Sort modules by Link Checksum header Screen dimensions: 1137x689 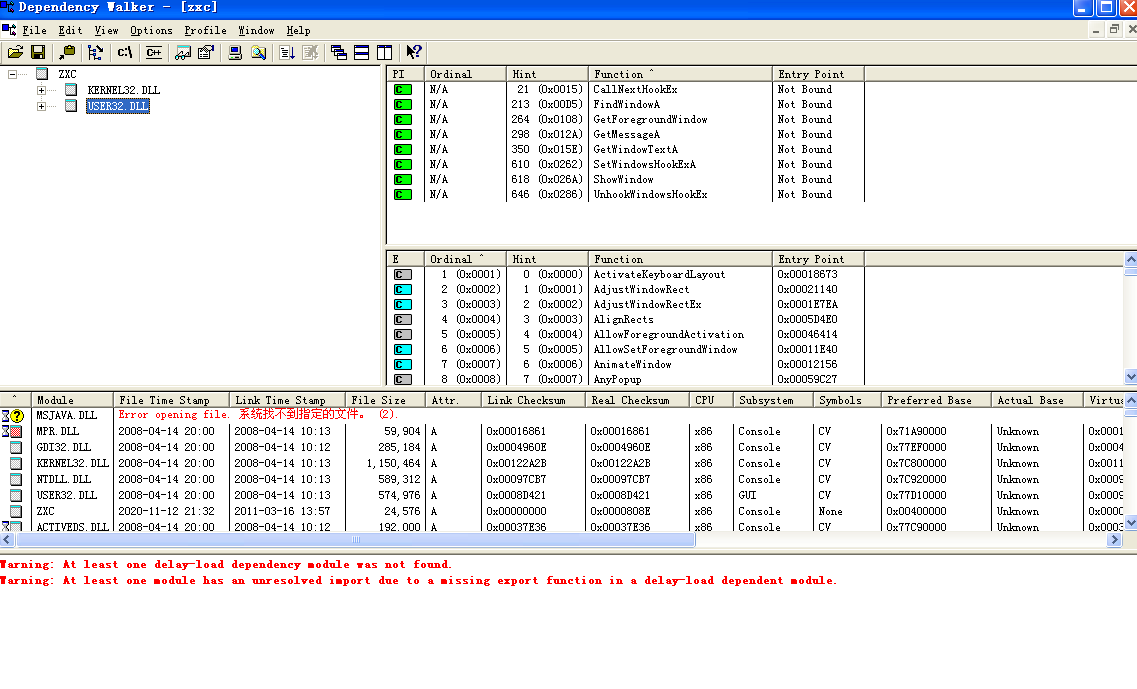[533, 400]
